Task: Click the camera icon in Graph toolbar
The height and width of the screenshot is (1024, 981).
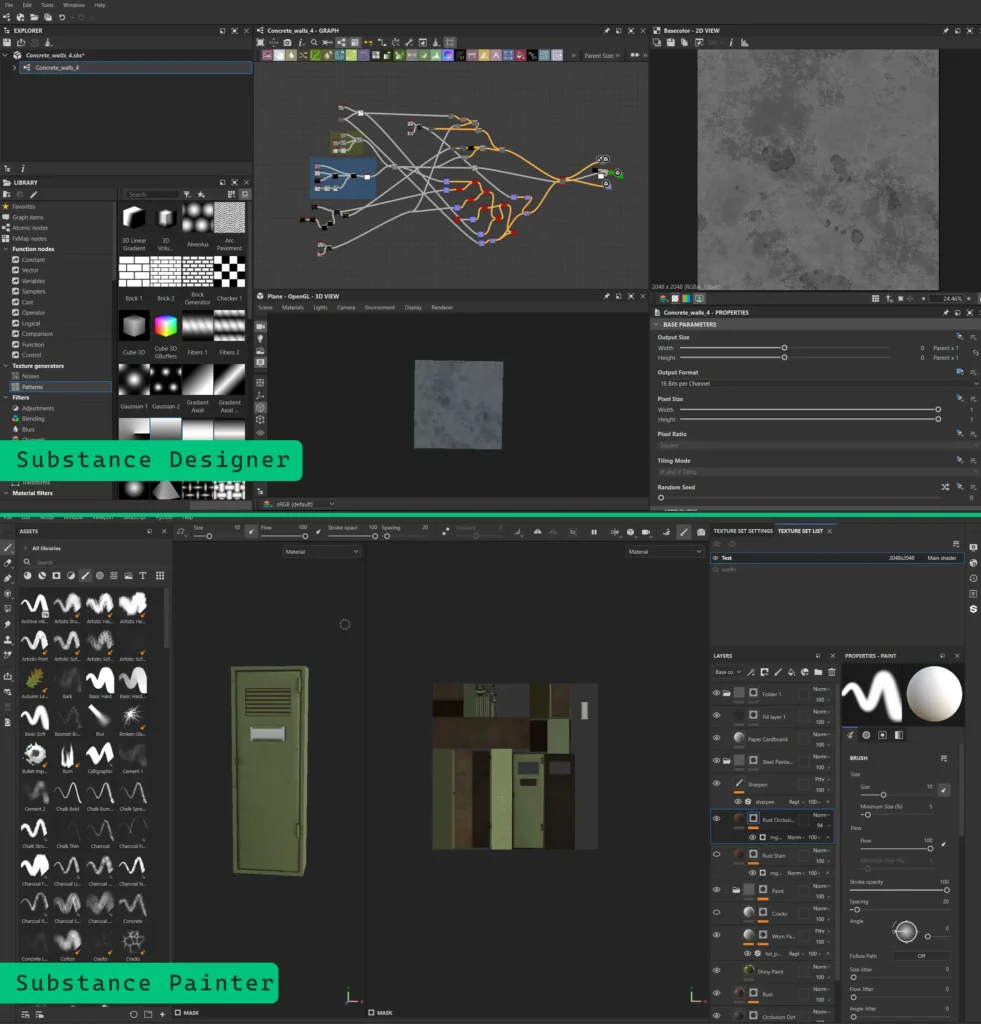Action: (288, 43)
